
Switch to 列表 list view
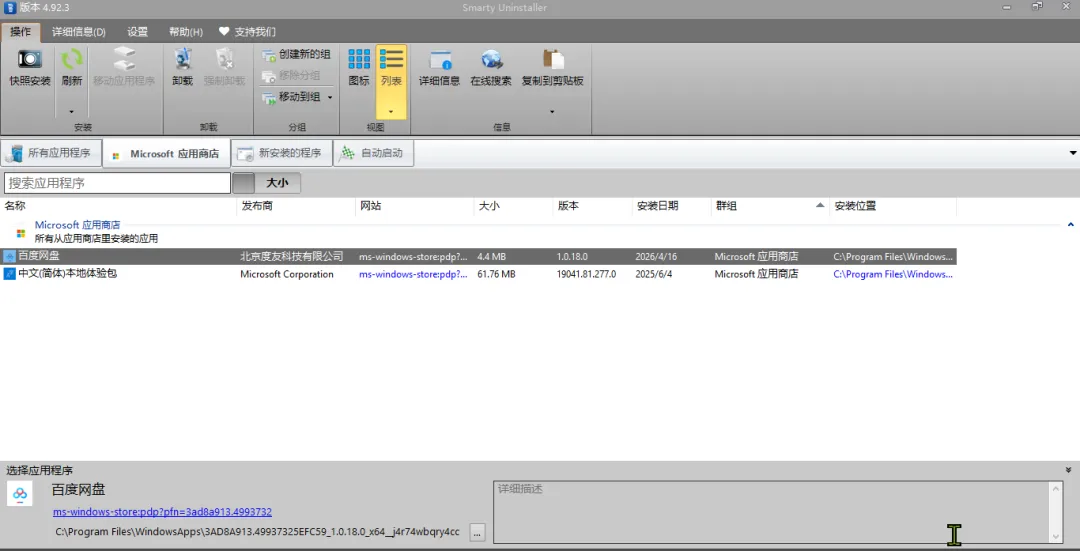click(x=391, y=67)
